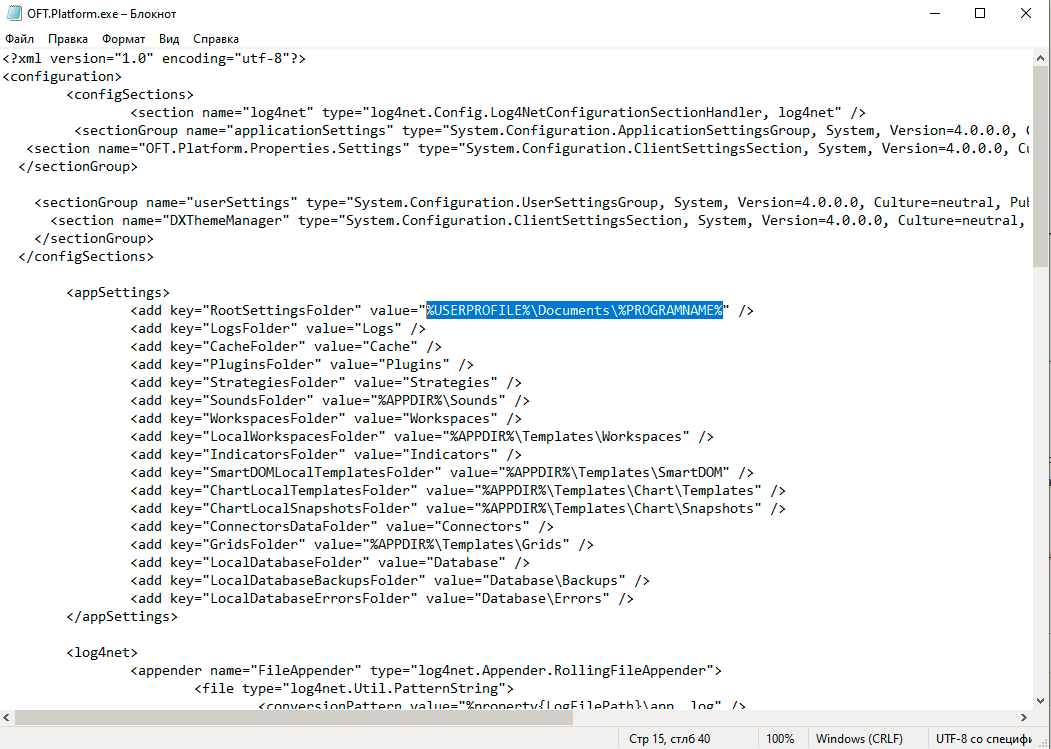Click the horizontal scrollbar right arrow
Screen dimensions: 1051x749
[x=1023, y=717]
